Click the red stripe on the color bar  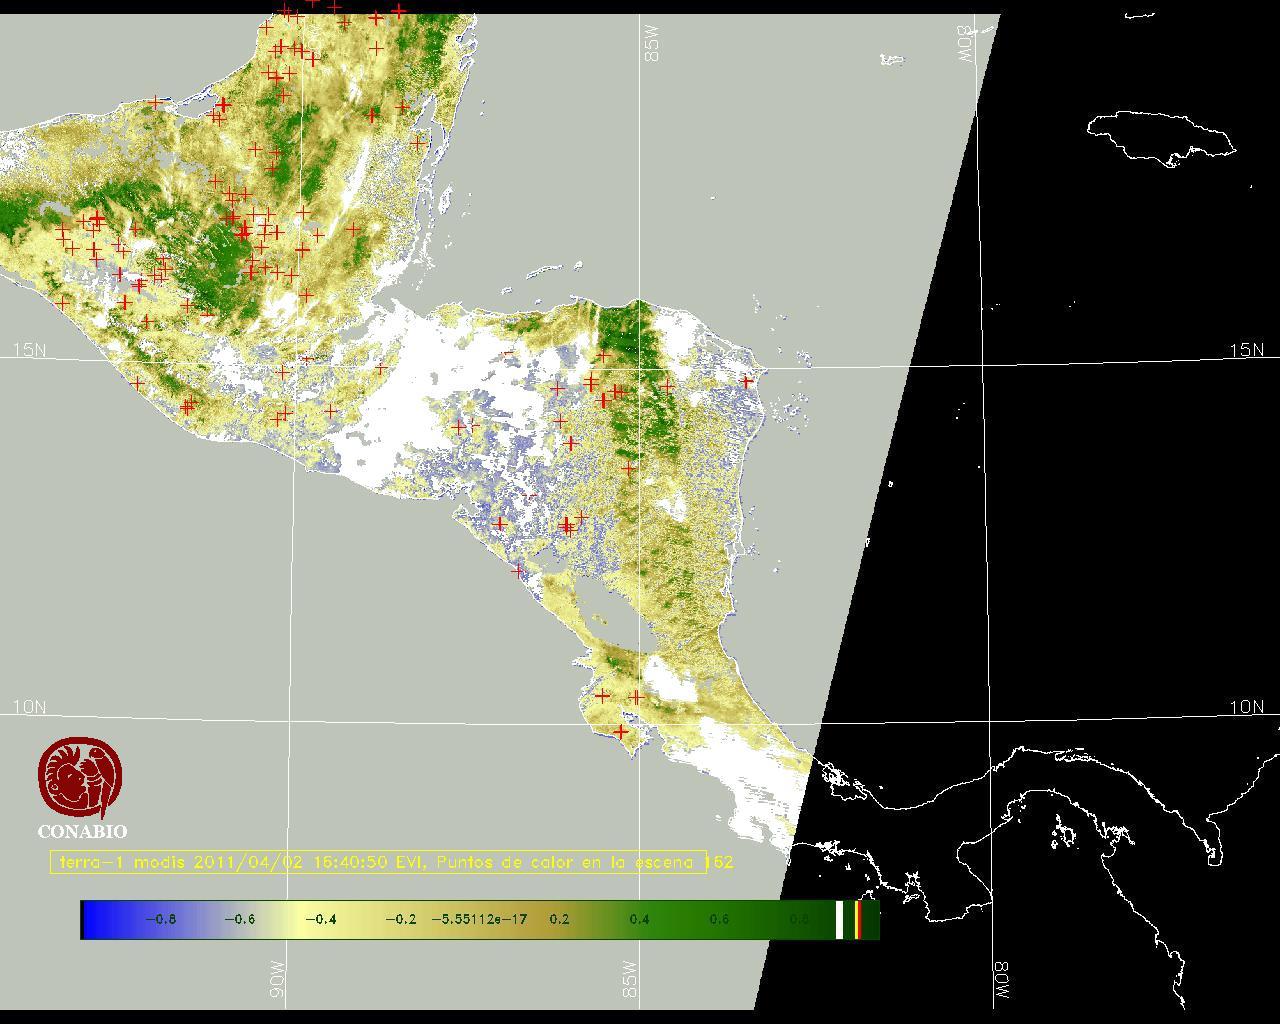(859, 919)
